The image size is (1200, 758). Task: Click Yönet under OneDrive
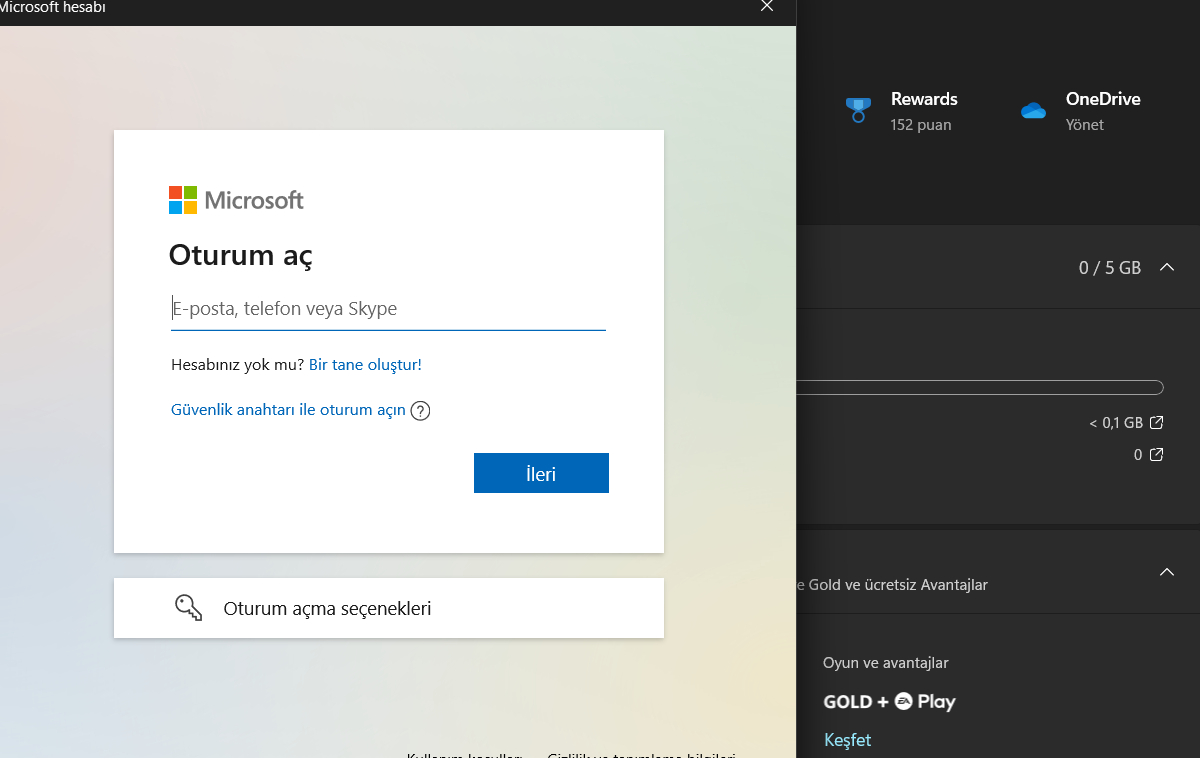click(x=1085, y=125)
